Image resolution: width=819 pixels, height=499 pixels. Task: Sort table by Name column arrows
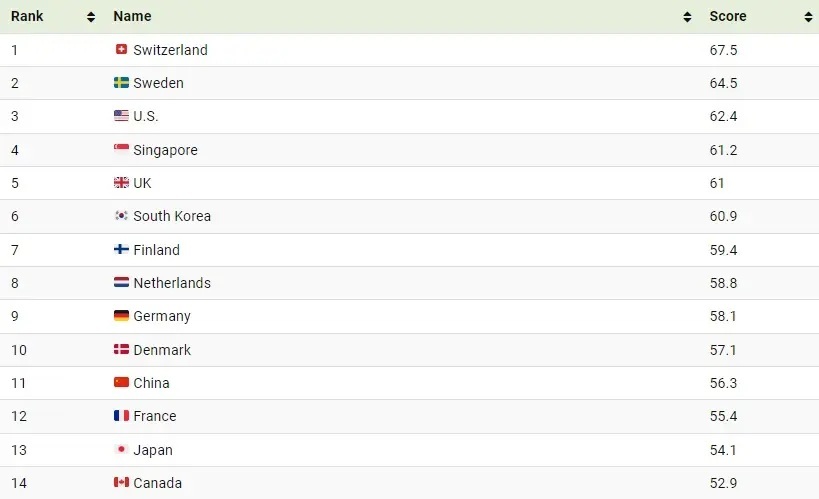(x=687, y=17)
